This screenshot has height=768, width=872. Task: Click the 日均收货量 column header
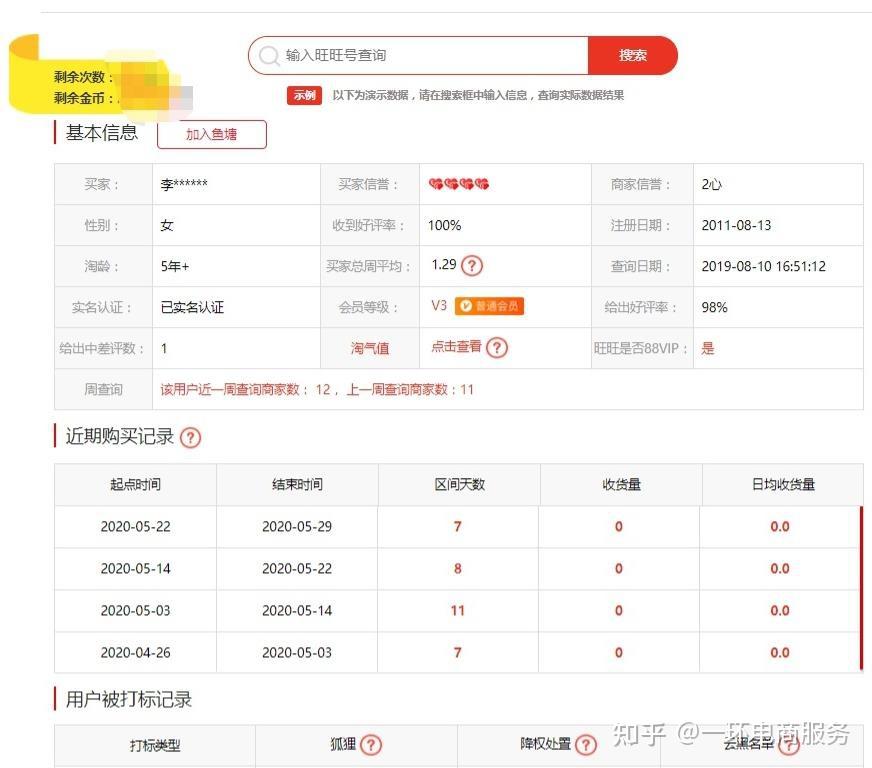point(783,484)
